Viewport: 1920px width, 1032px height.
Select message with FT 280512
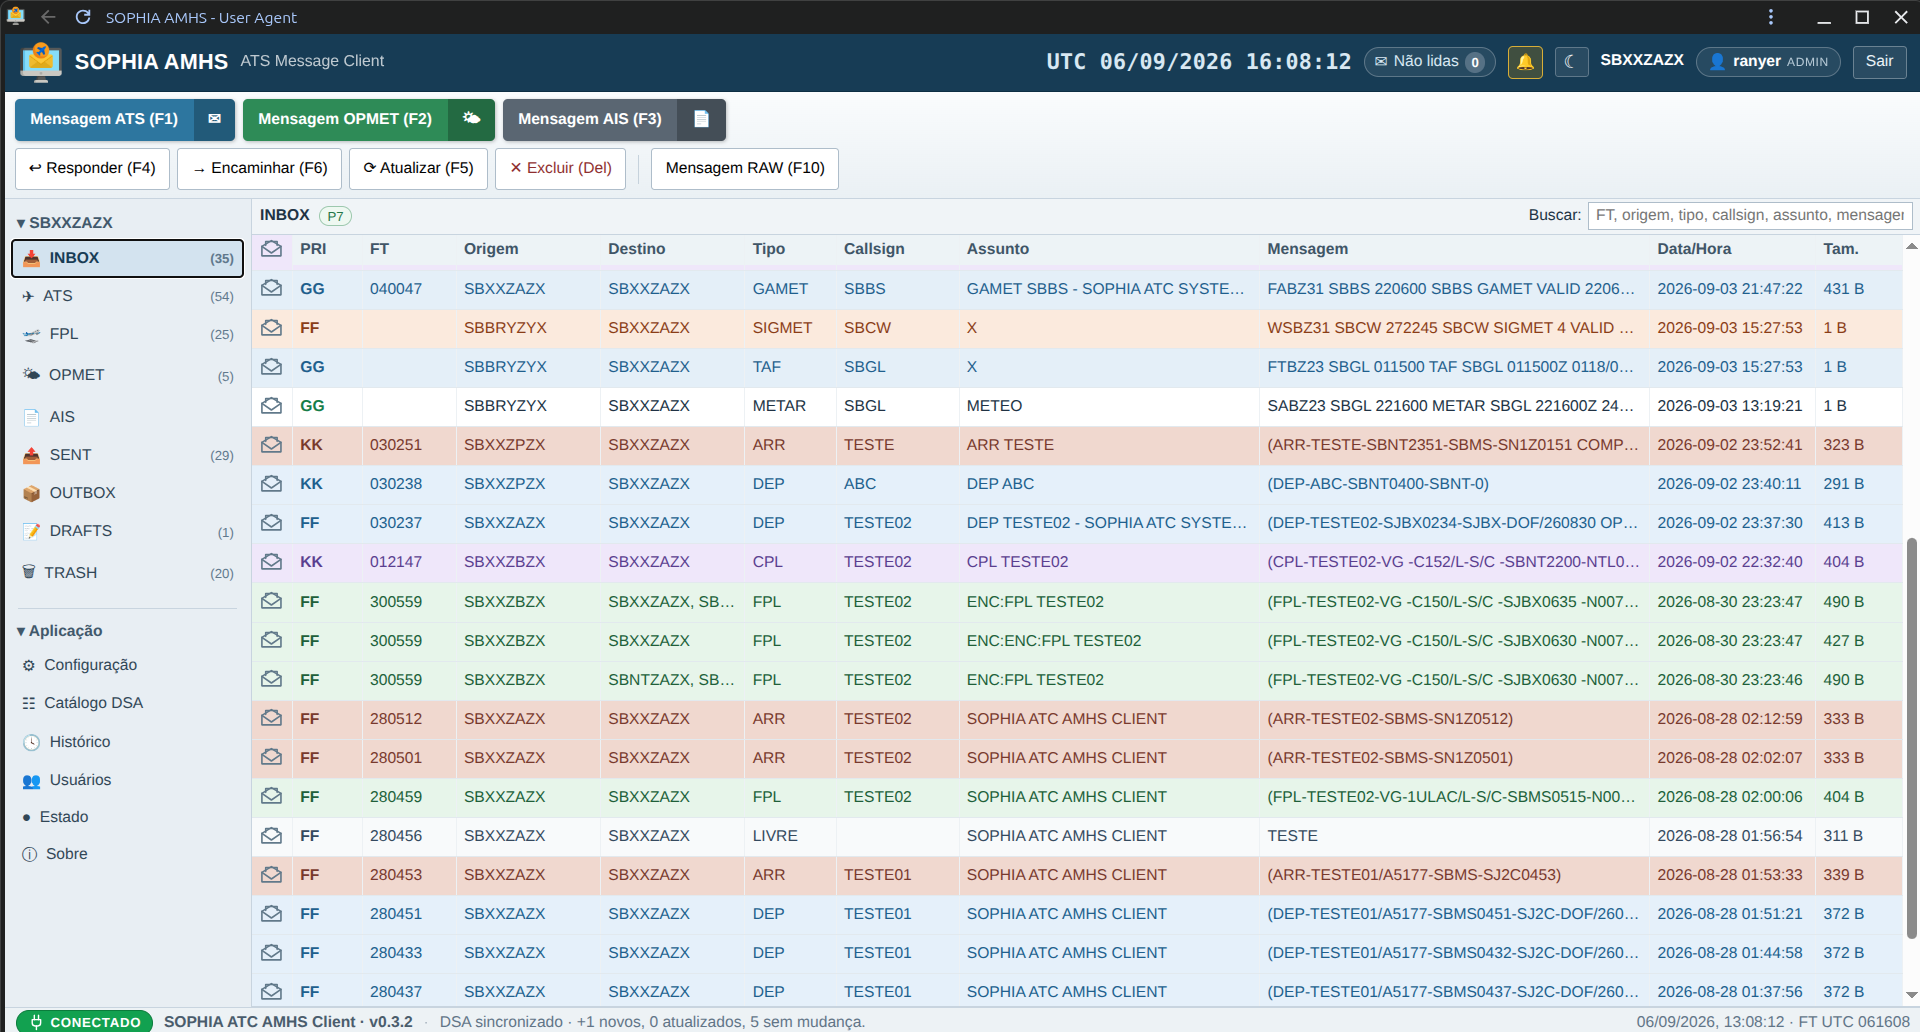[1077, 719]
